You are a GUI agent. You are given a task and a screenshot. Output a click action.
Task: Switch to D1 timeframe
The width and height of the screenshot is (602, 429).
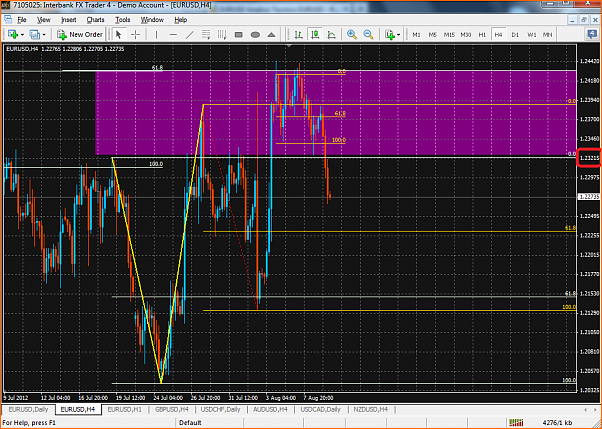tap(515, 35)
